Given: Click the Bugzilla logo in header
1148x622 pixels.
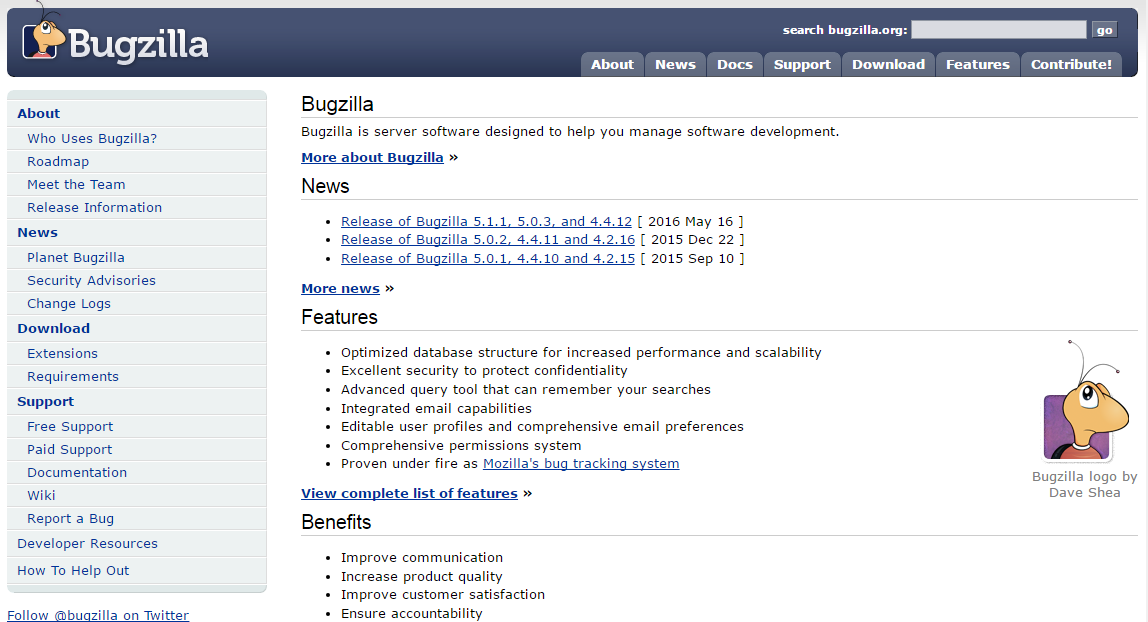Looking at the screenshot, I should click(115, 42).
